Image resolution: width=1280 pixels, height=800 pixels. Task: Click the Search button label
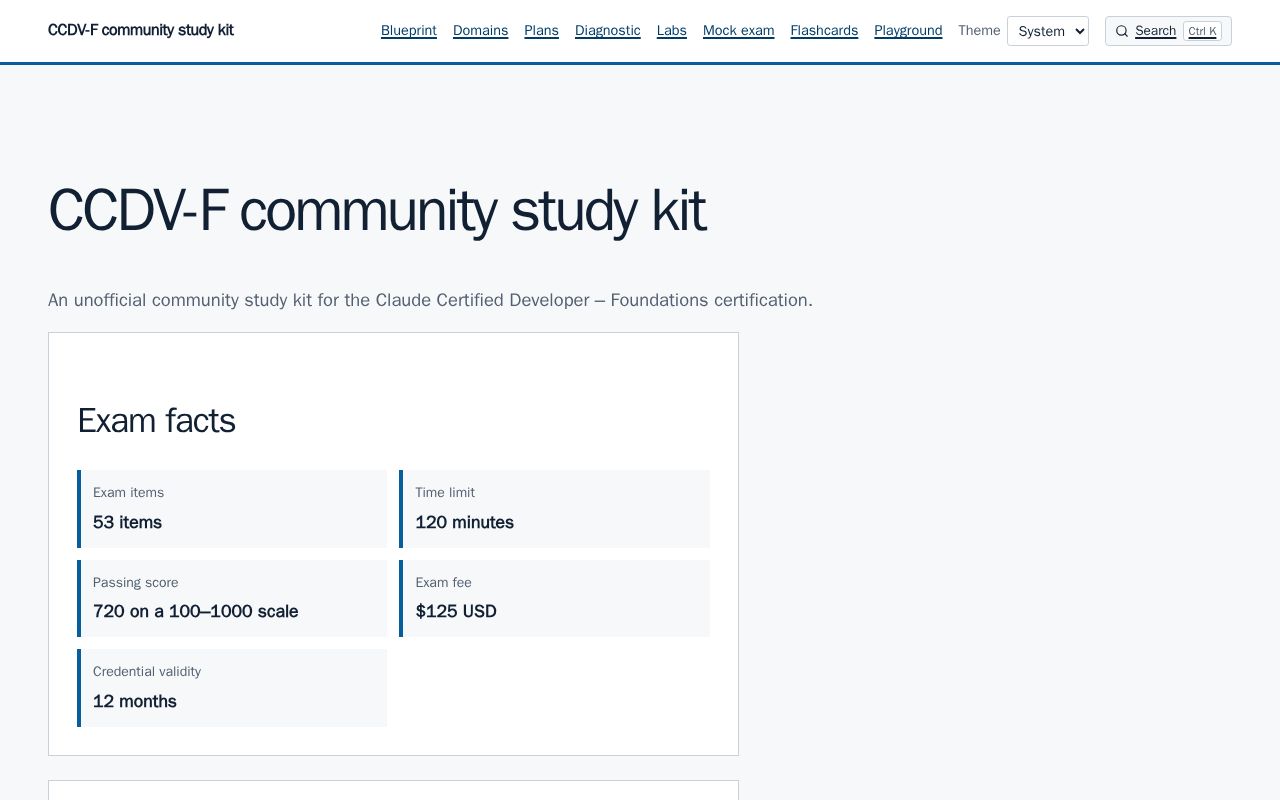click(1155, 31)
